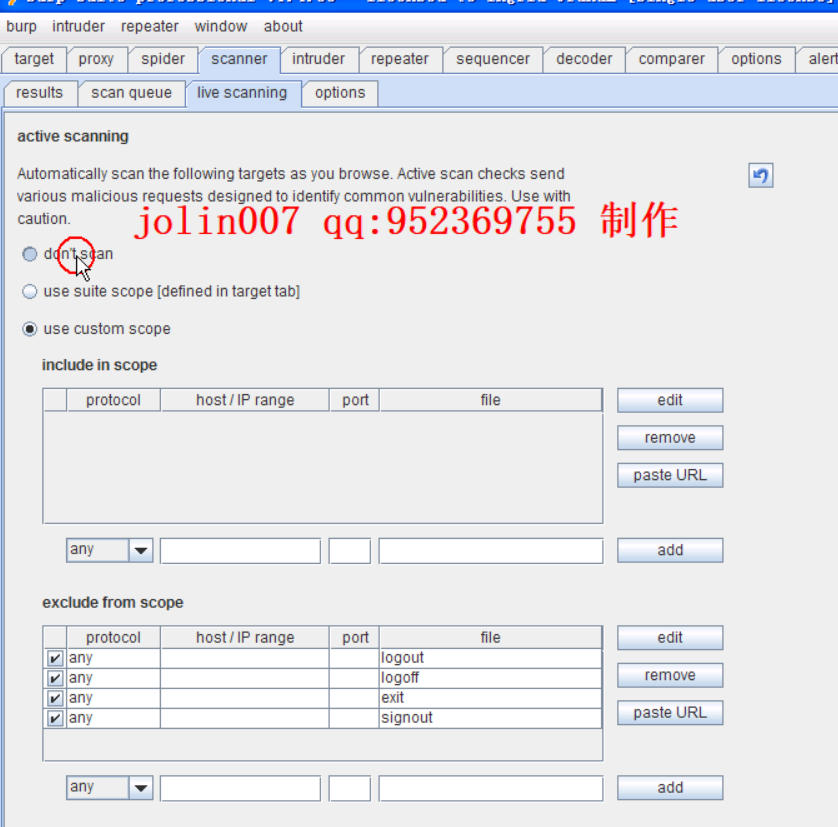The image size is (838, 827).
Task: Select the "signout" file cell
Action: tap(491, 718)
